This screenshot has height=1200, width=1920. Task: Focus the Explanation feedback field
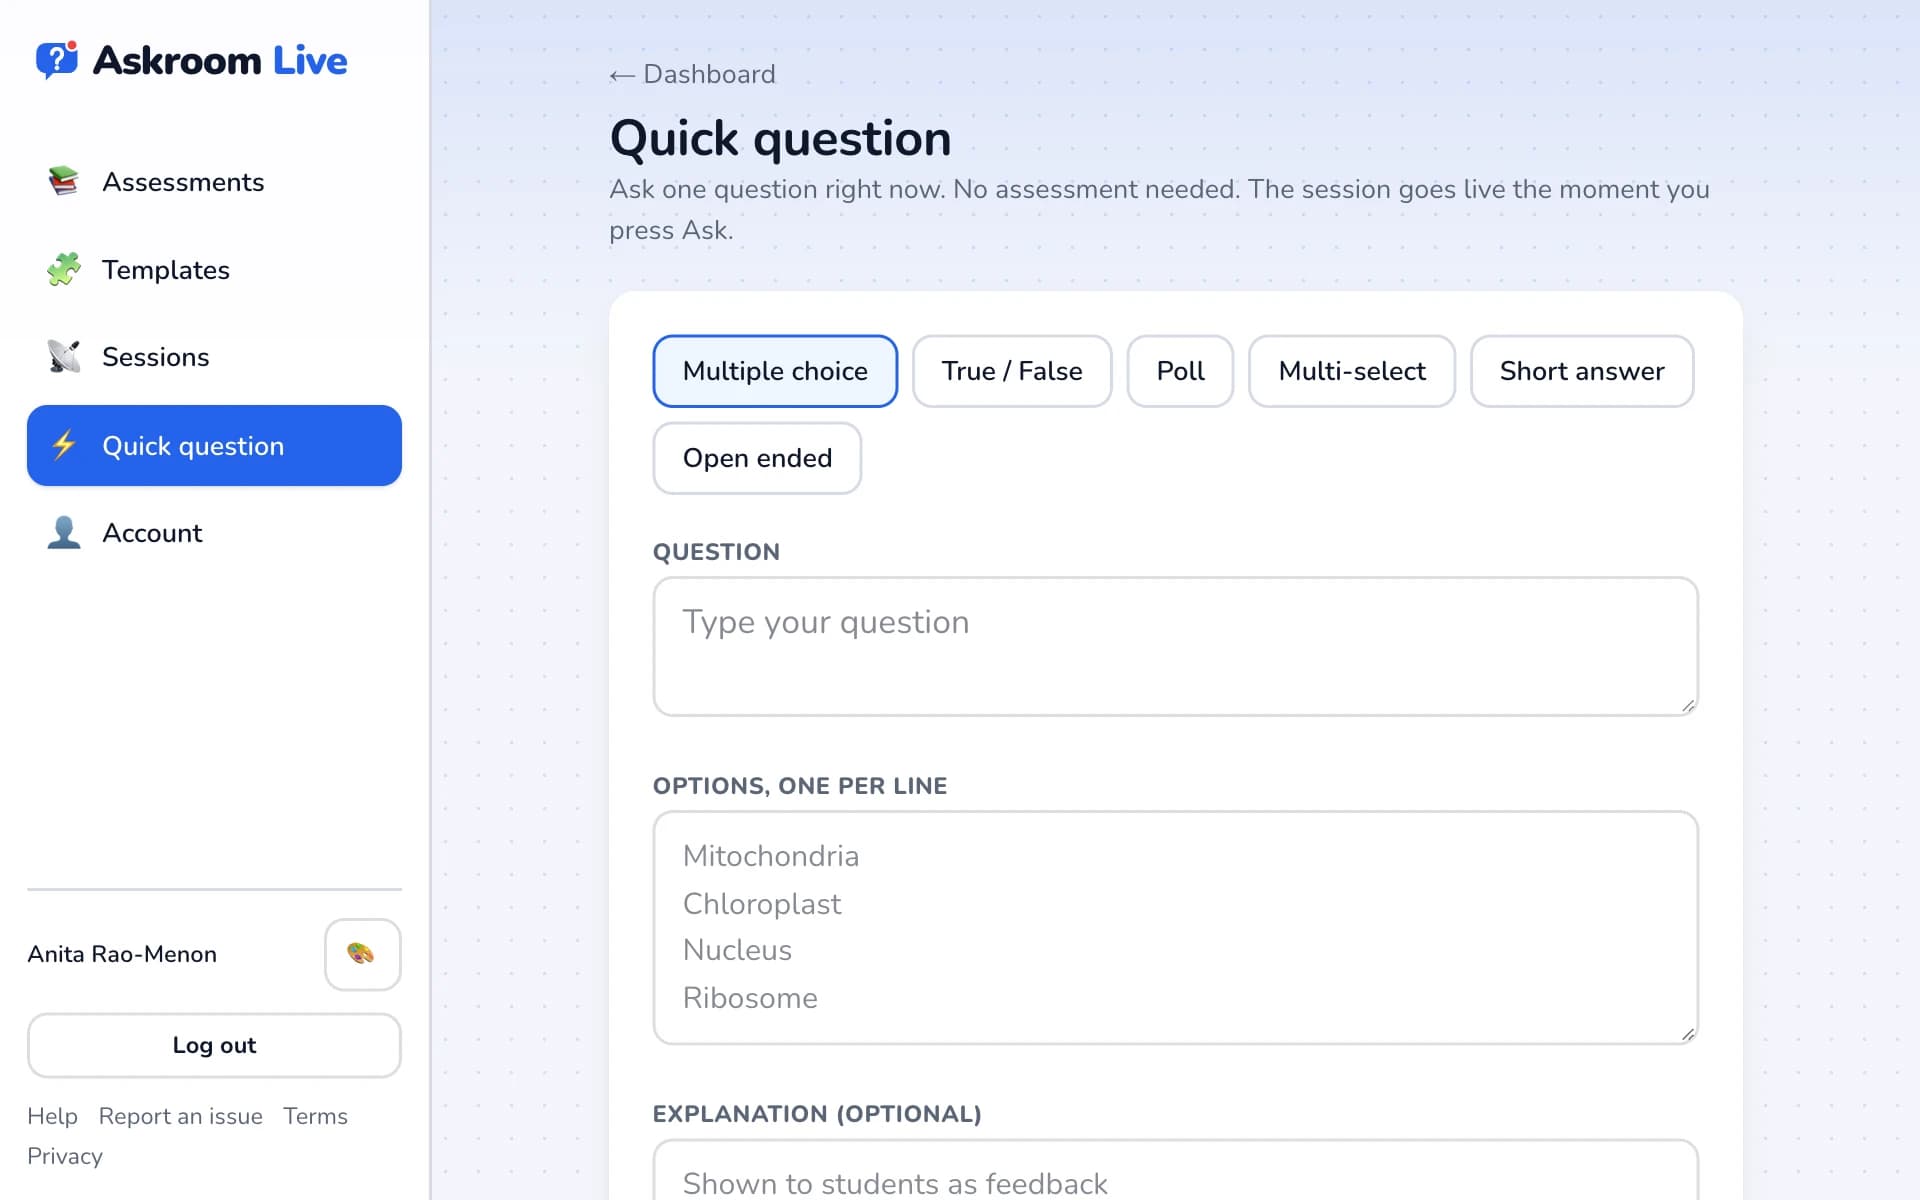[x=1175, y=1170]
